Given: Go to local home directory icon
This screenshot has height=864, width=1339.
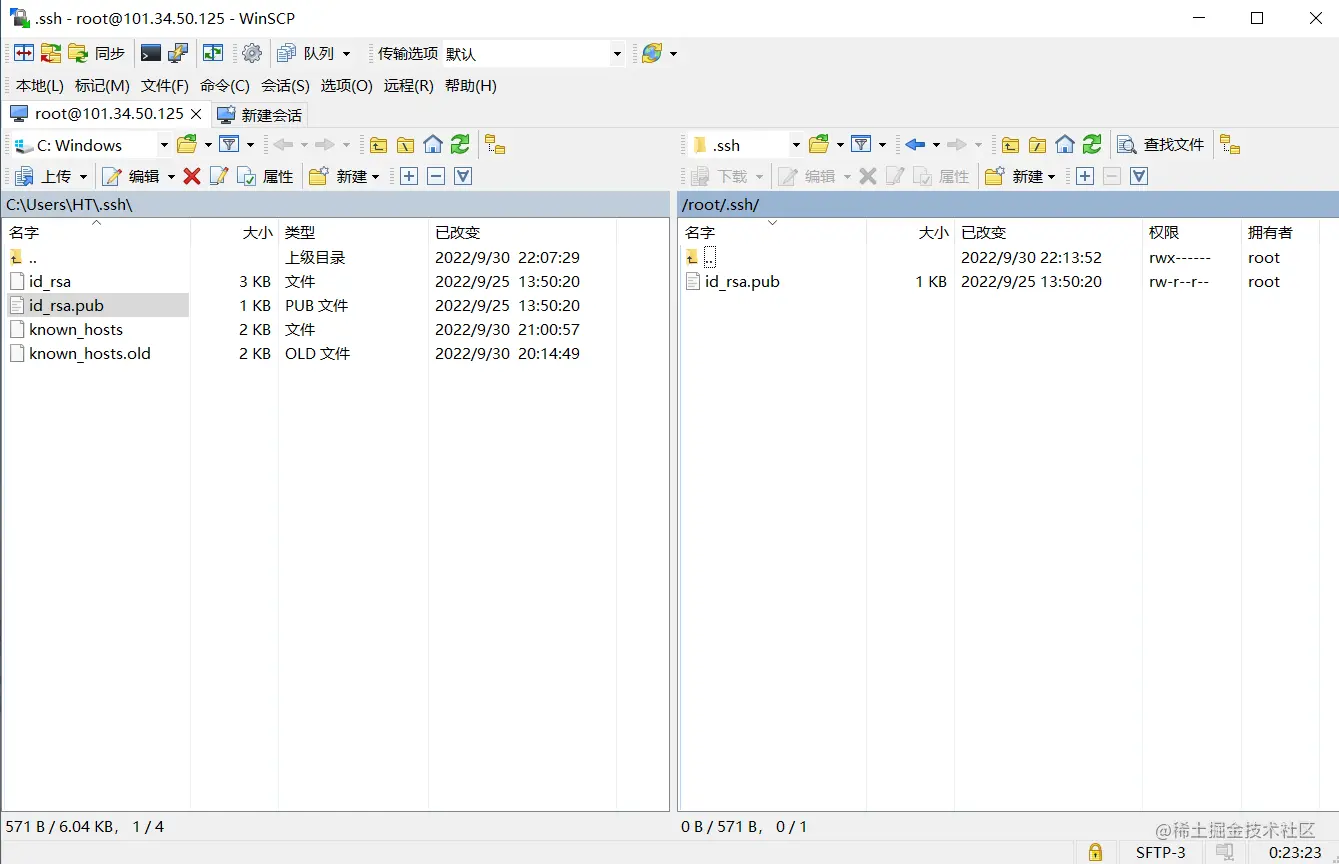Looking at the screenshot, I should [x=432, y=145].
